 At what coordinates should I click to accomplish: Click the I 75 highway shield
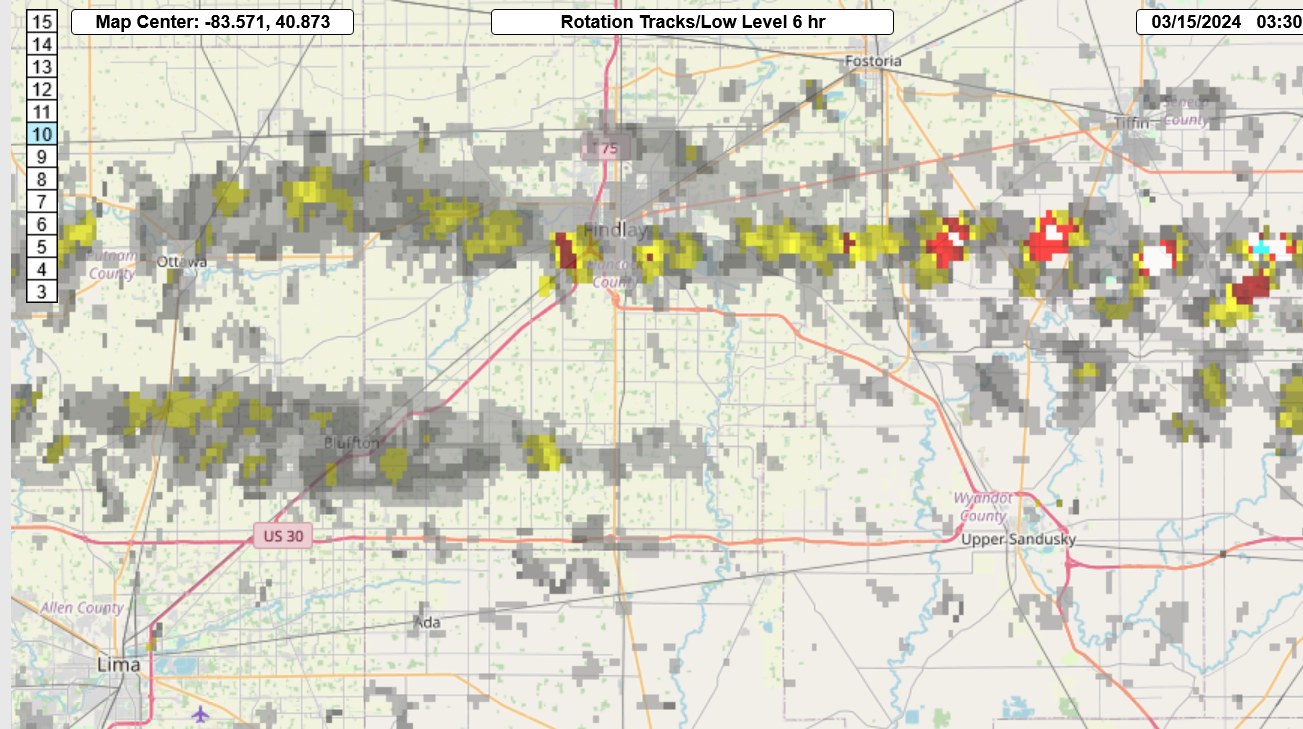coord(605,149)
